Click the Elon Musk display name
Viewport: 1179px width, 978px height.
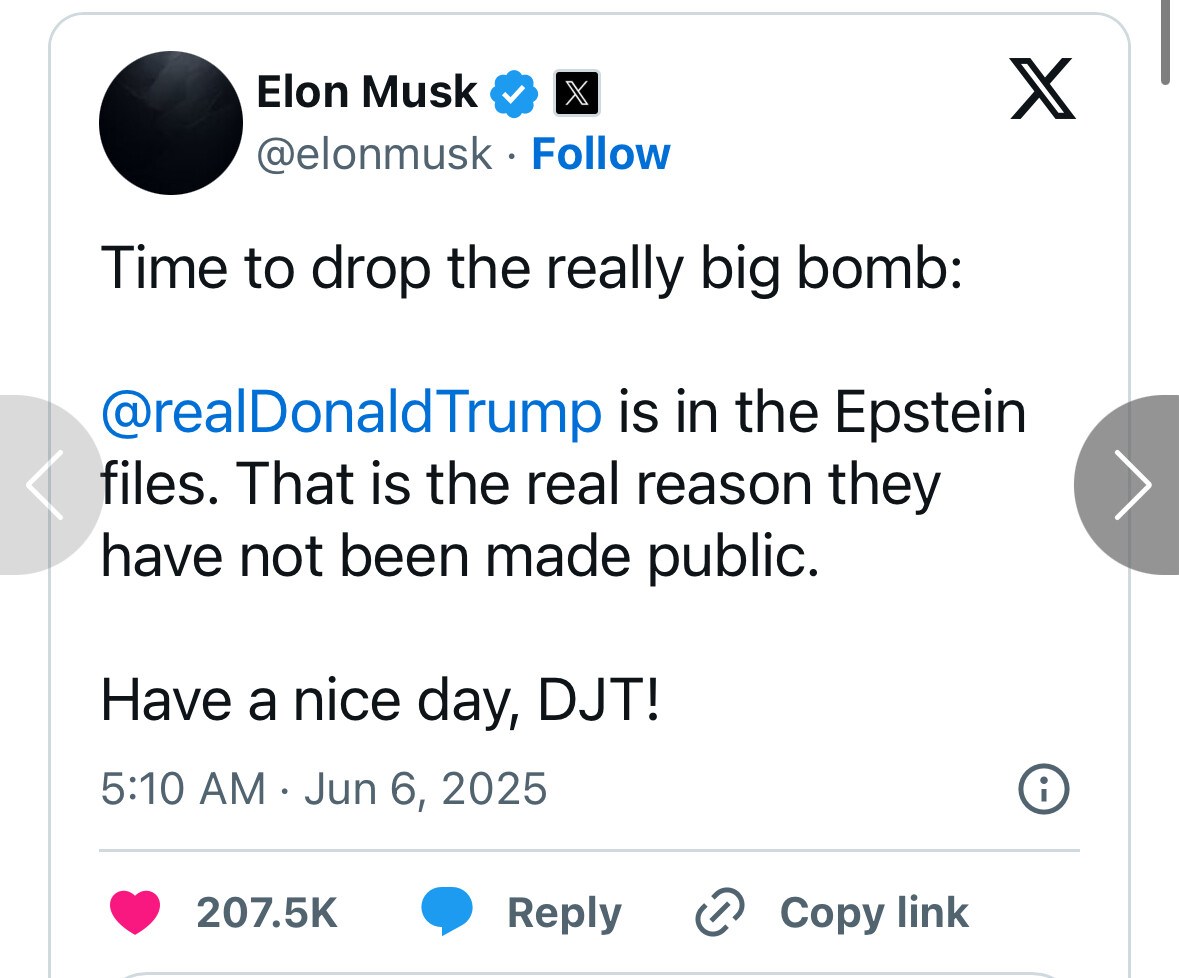click(367, 92)
